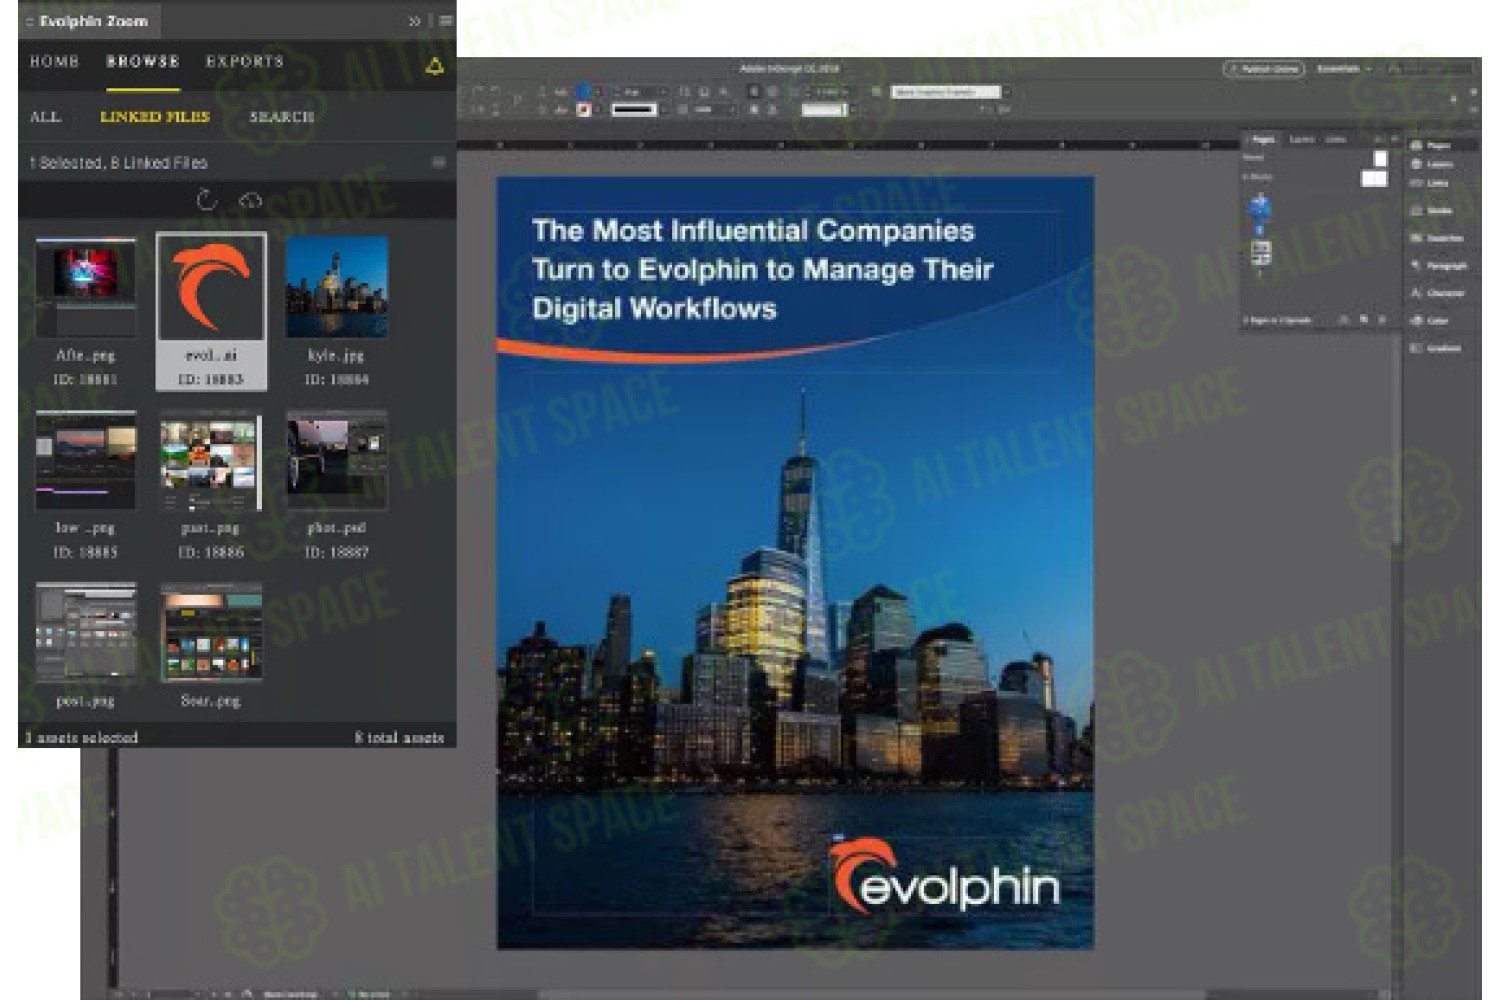
Task: Click the document headline text frame
Action: coord(762,269)
